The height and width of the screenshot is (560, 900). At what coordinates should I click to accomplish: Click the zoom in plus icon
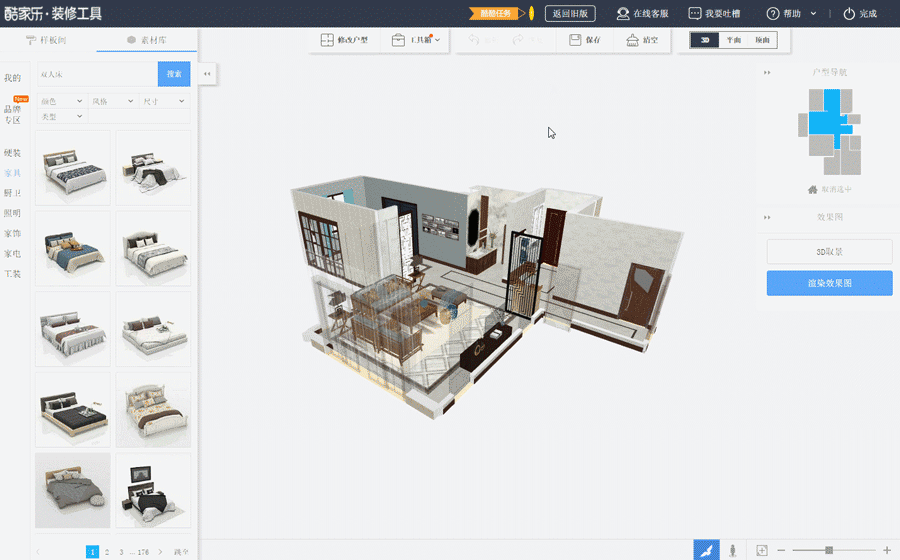[x=886, y=551]
